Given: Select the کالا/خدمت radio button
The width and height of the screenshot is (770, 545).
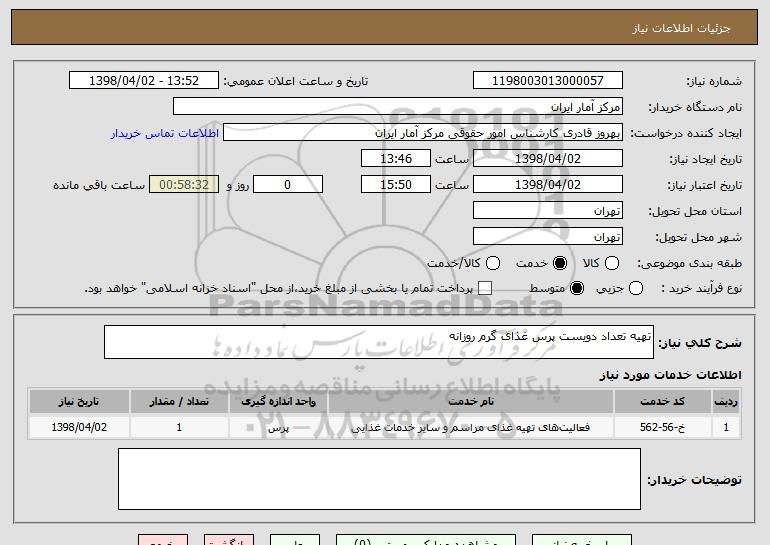Looking at the screenshot, I should (x=493, y=264).
